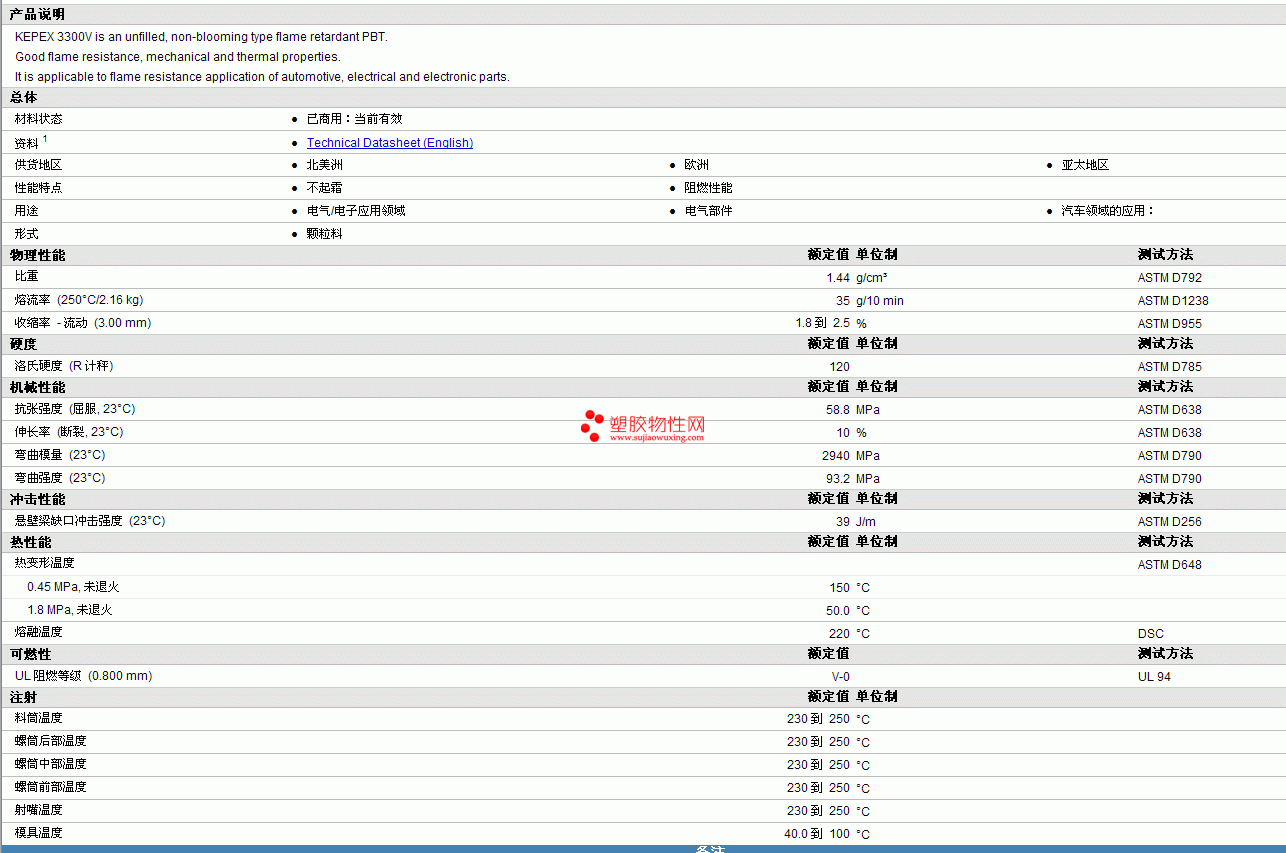The image size is (1286, 853).
Task: Click the 伸长率 (断裂, 23°C) row label
Action: pos(69,432)
